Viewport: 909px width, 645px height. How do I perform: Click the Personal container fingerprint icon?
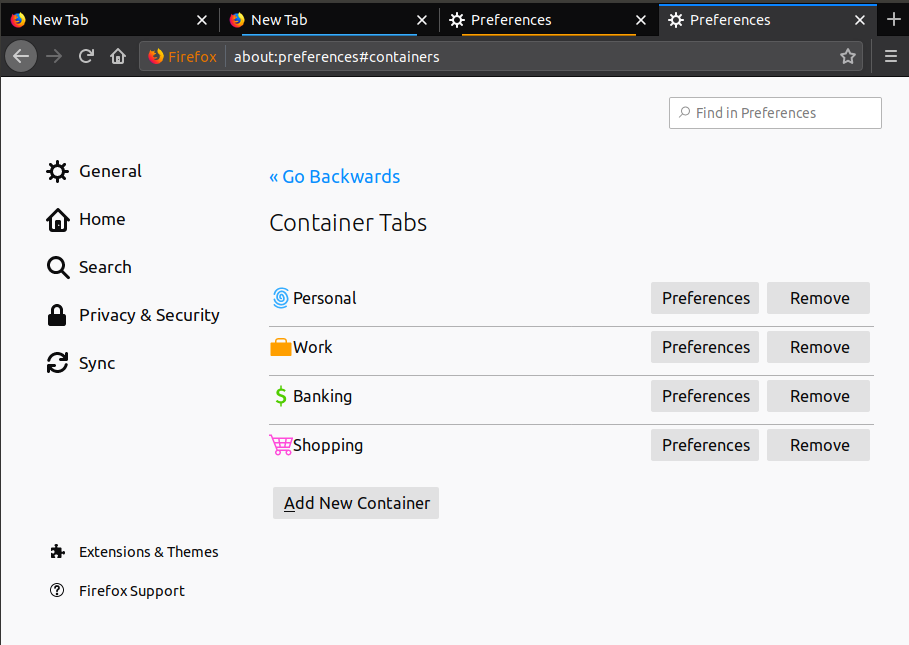point(279,297)
